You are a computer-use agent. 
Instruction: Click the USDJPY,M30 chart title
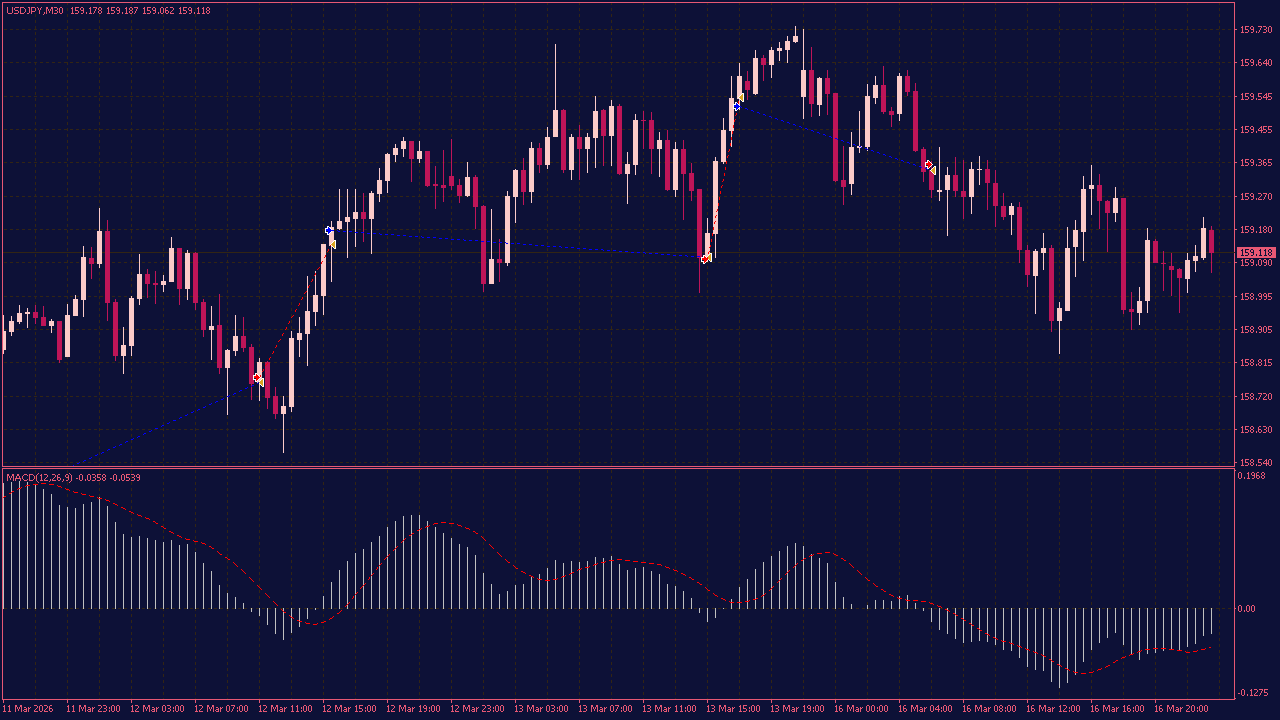[x=35, y=11]
